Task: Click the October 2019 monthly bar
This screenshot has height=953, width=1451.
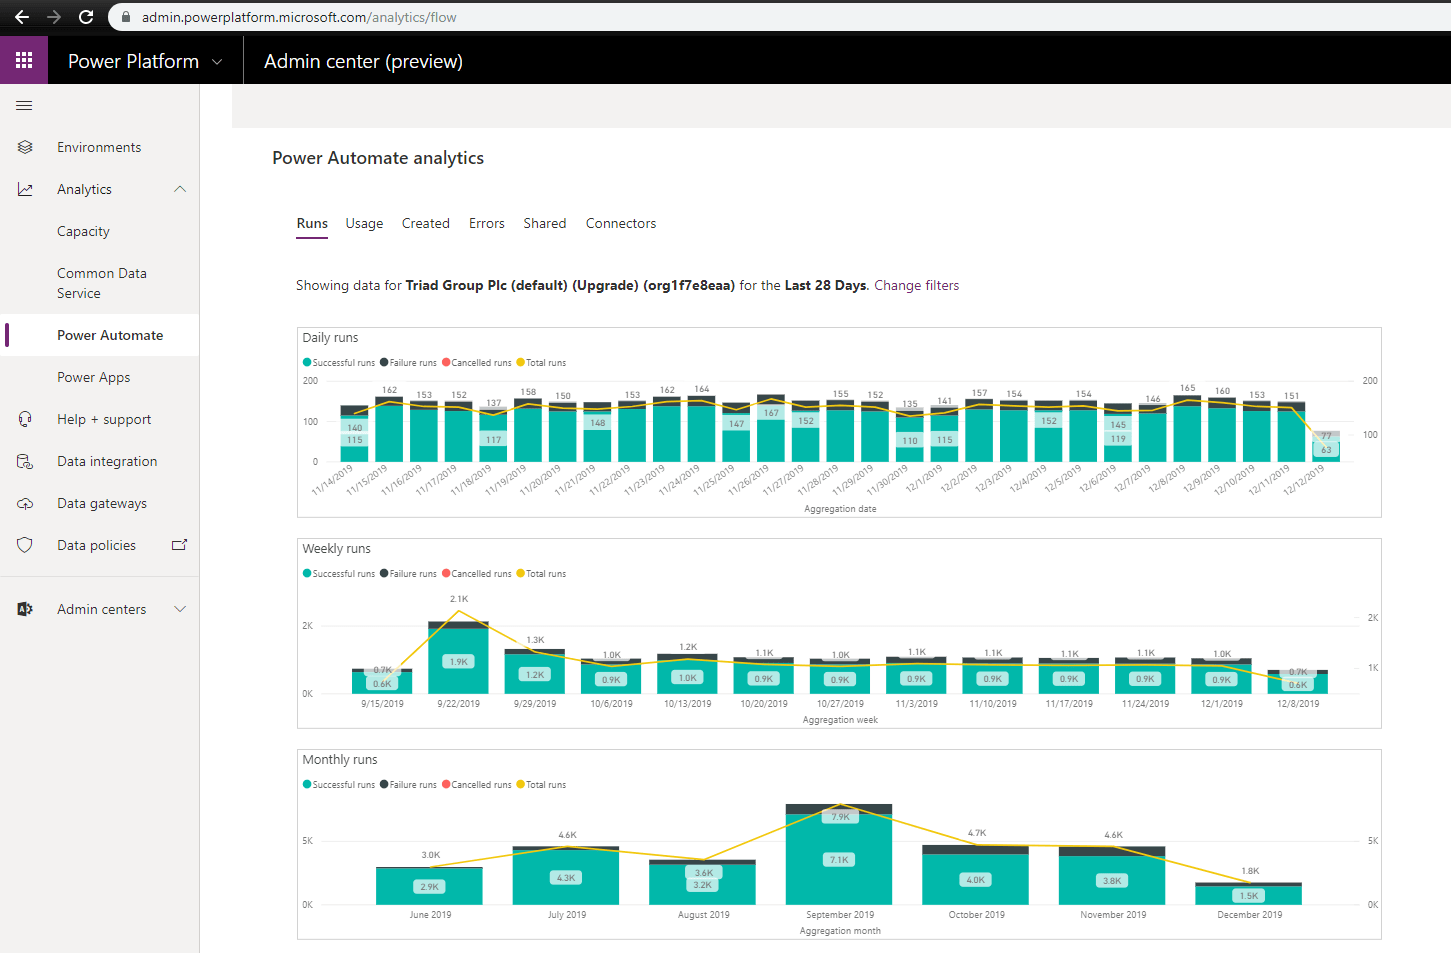Action: tap(975, 875)
